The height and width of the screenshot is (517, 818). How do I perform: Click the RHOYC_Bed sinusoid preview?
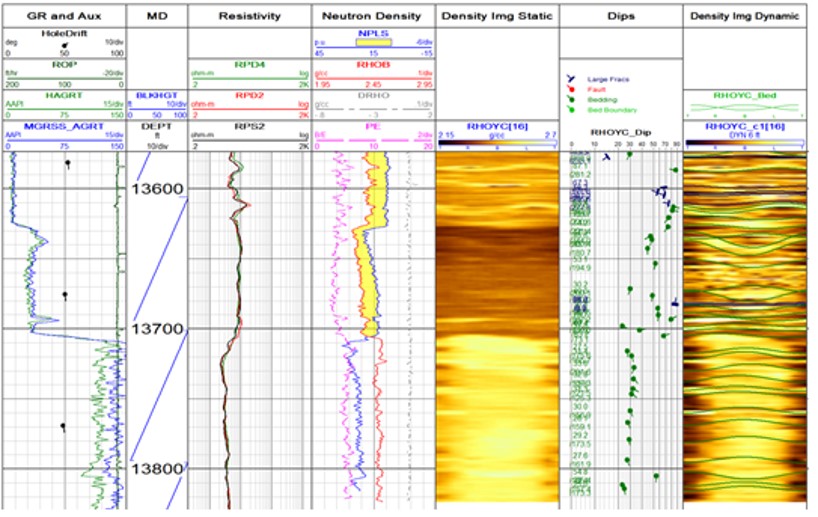click(747, 108)
